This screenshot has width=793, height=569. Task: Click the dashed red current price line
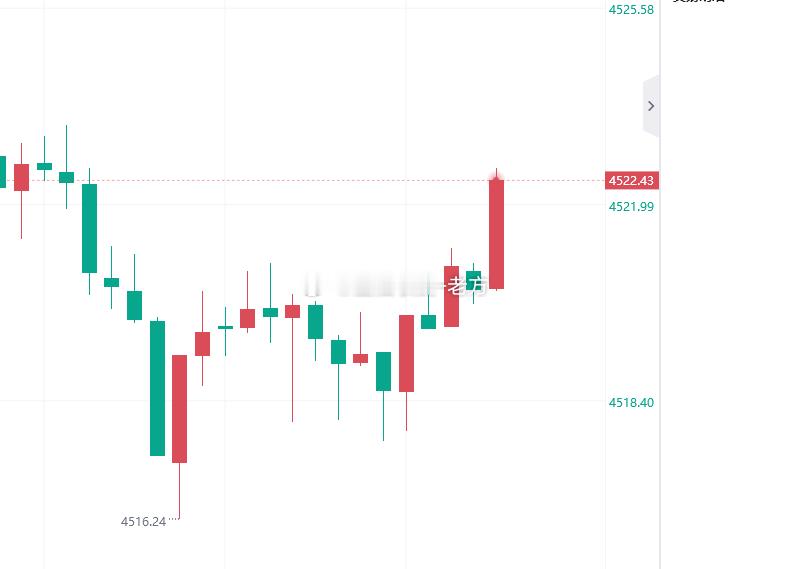pyautogui.click(x=302, y=180)
